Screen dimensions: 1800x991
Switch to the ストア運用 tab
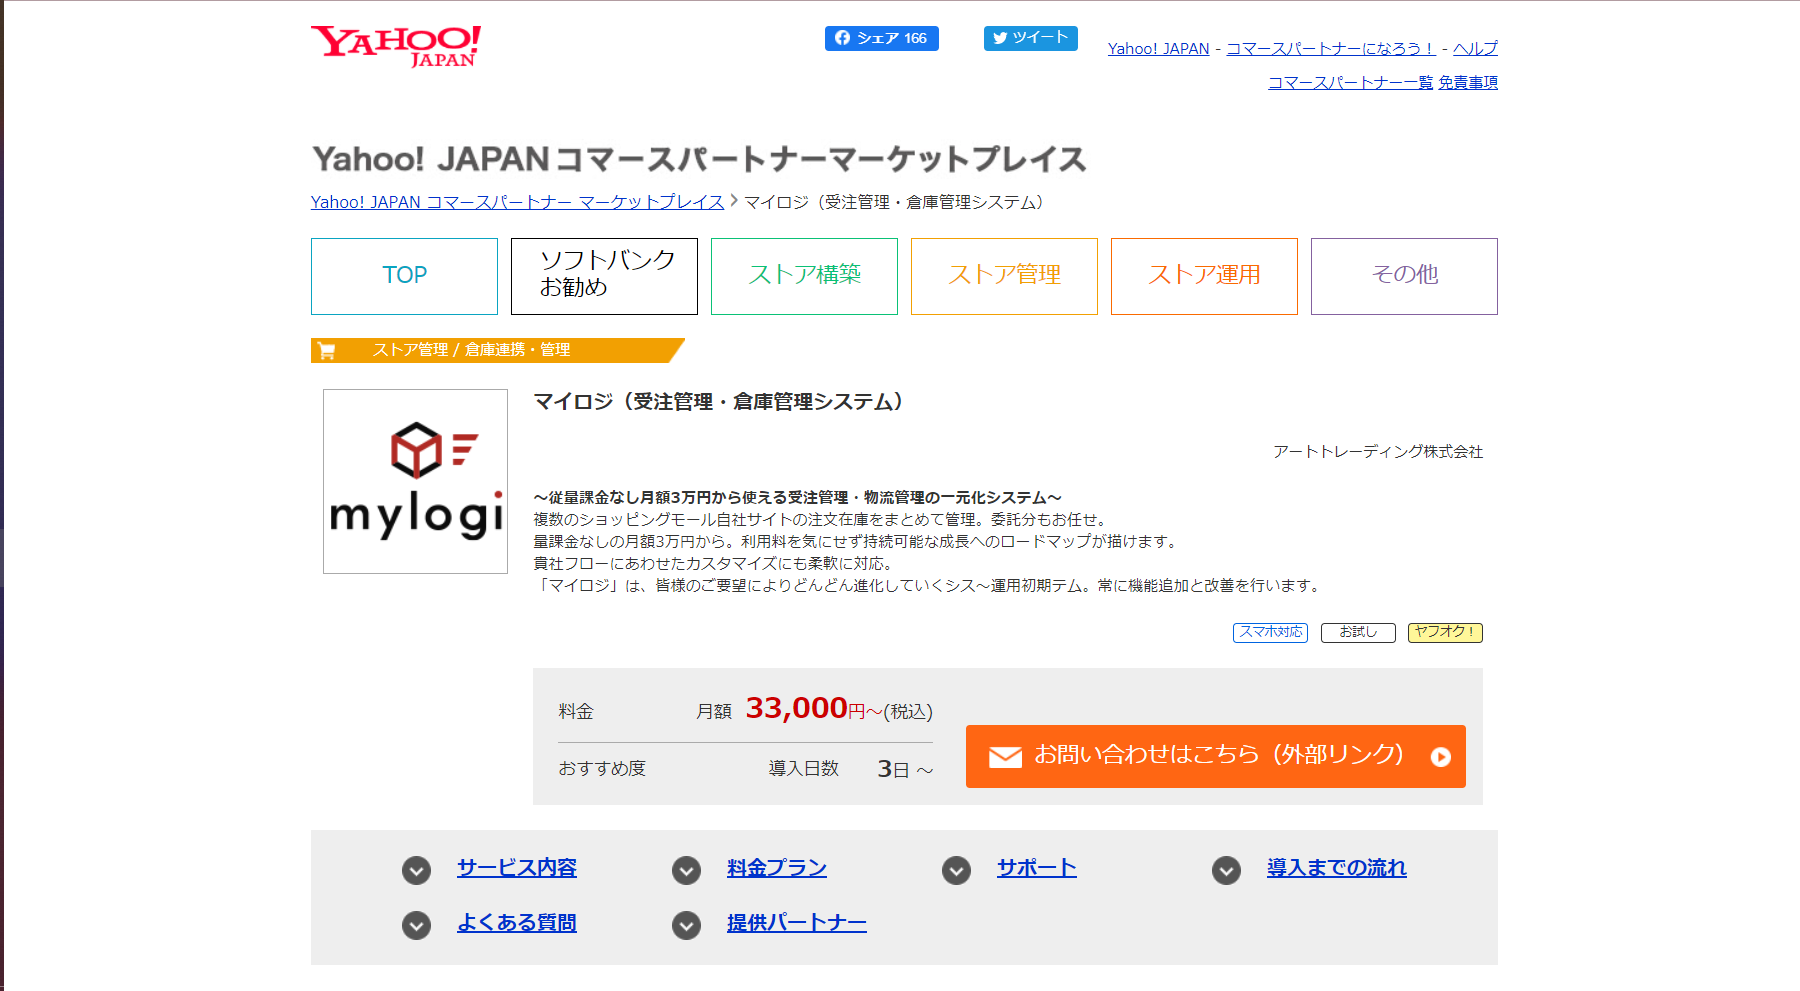pos(1204,276)
